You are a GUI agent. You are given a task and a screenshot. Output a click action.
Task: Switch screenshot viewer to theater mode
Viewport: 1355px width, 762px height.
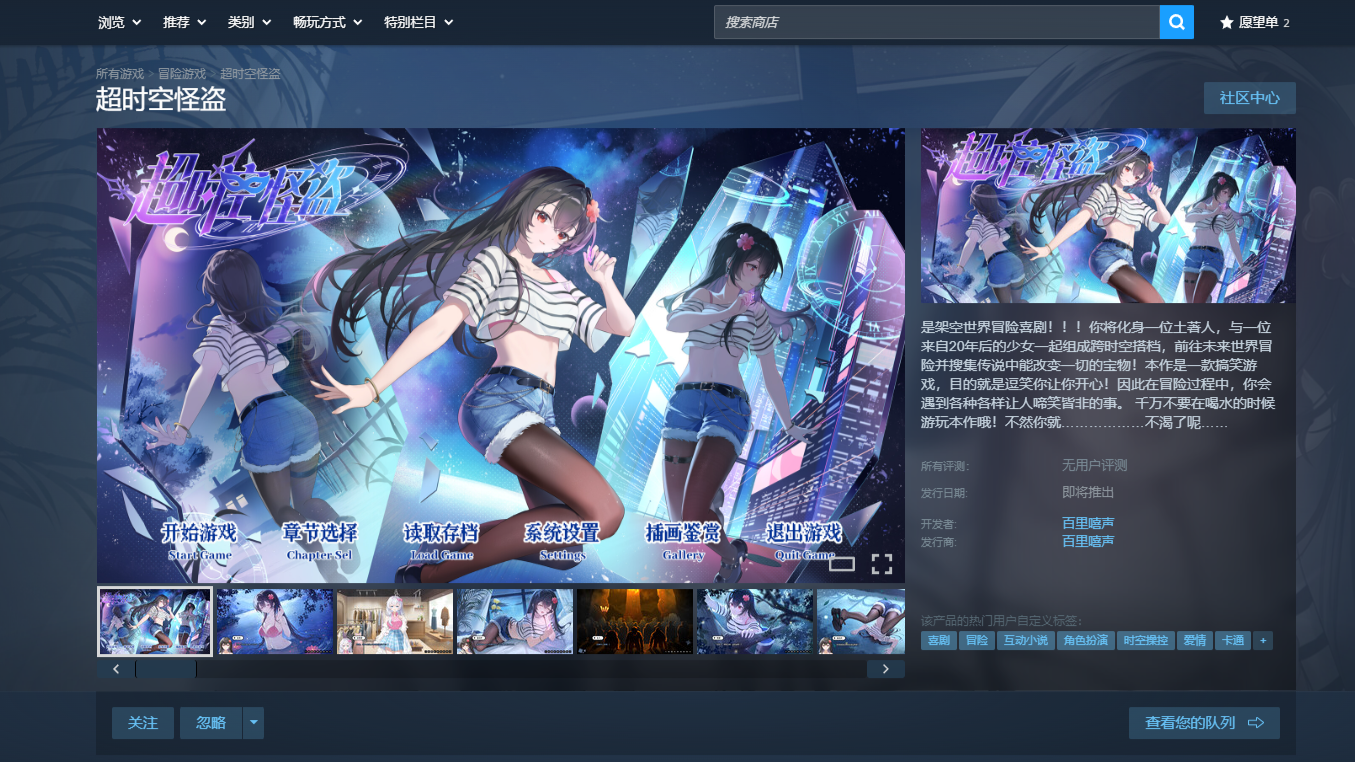point(842,564)
